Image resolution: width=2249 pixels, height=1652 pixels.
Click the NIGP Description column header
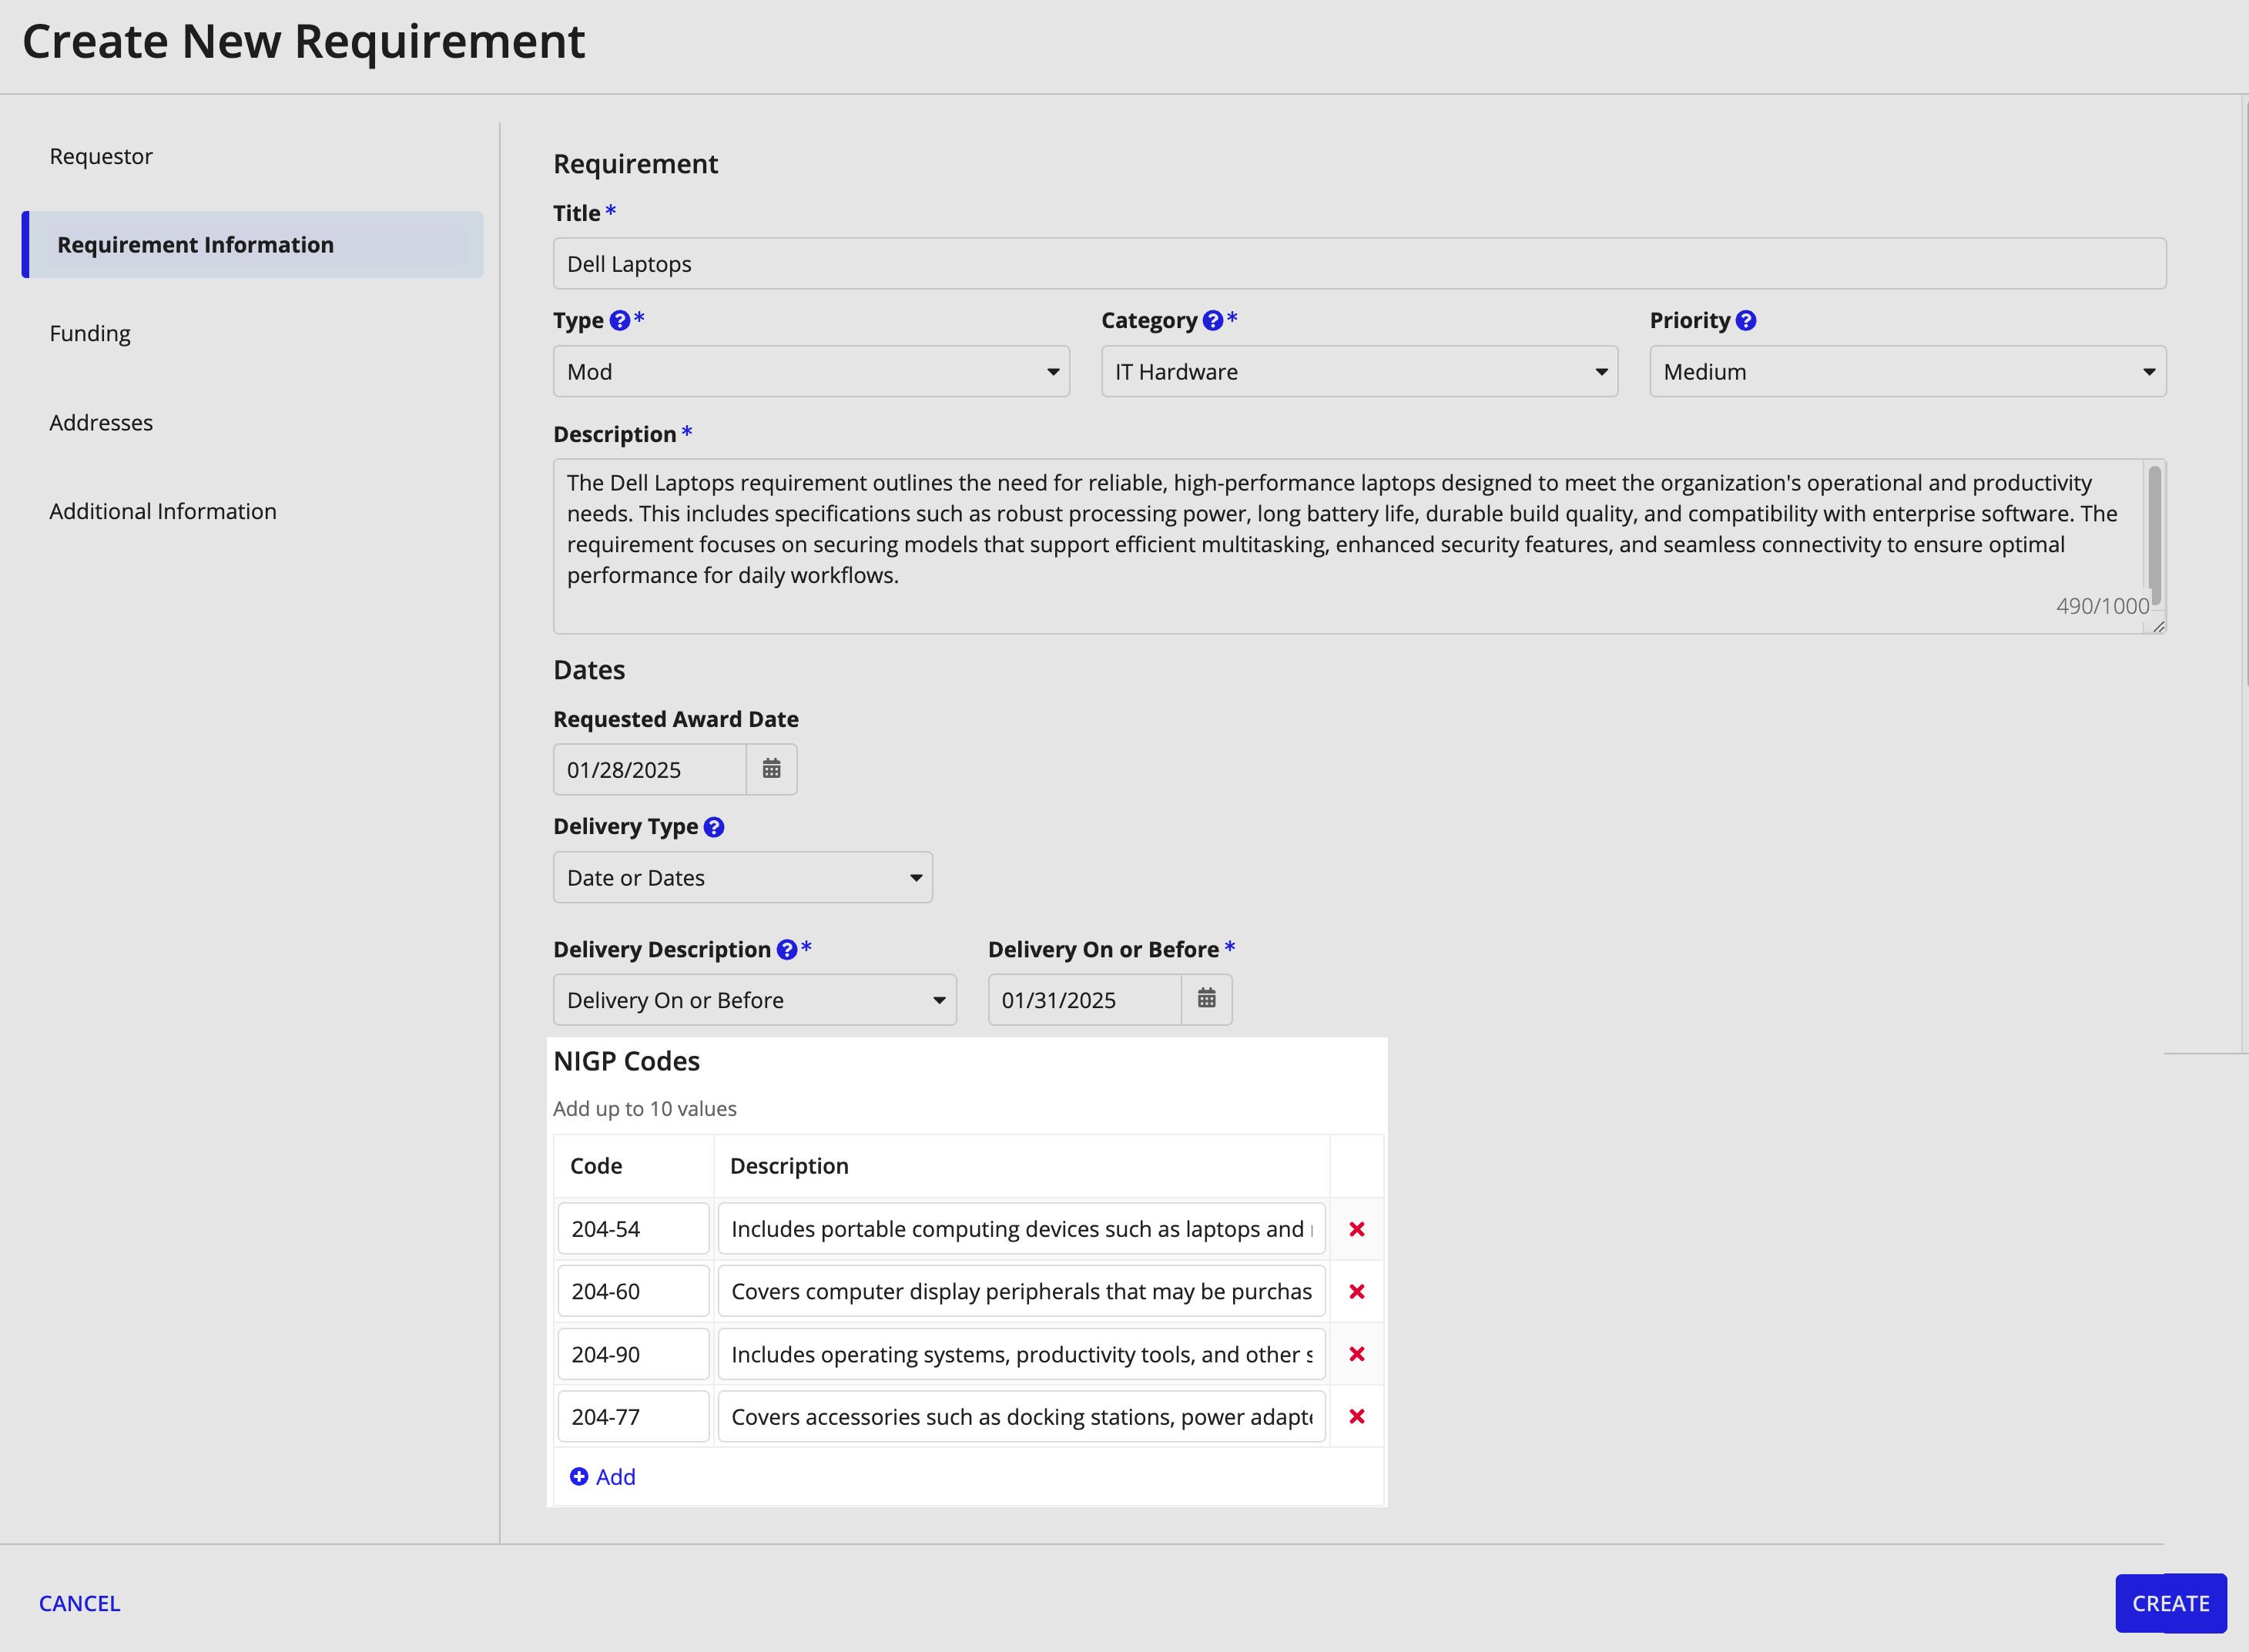coord(789,1166)
